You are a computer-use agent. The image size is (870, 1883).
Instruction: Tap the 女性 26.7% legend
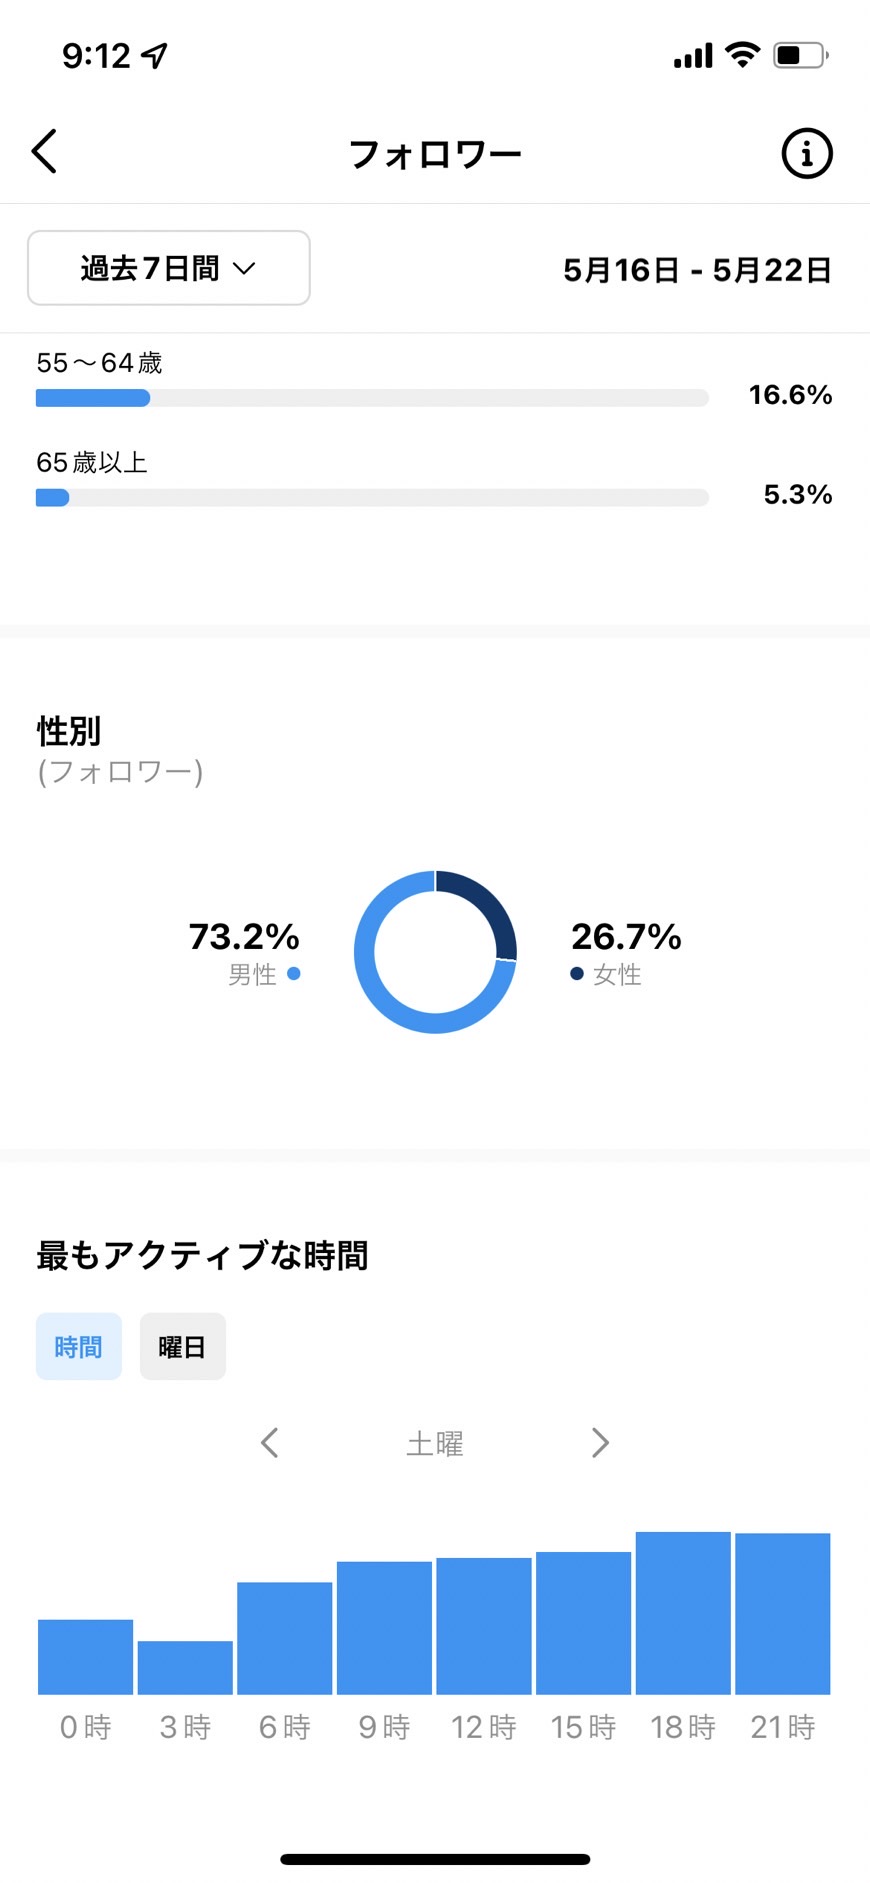(625, 952)
